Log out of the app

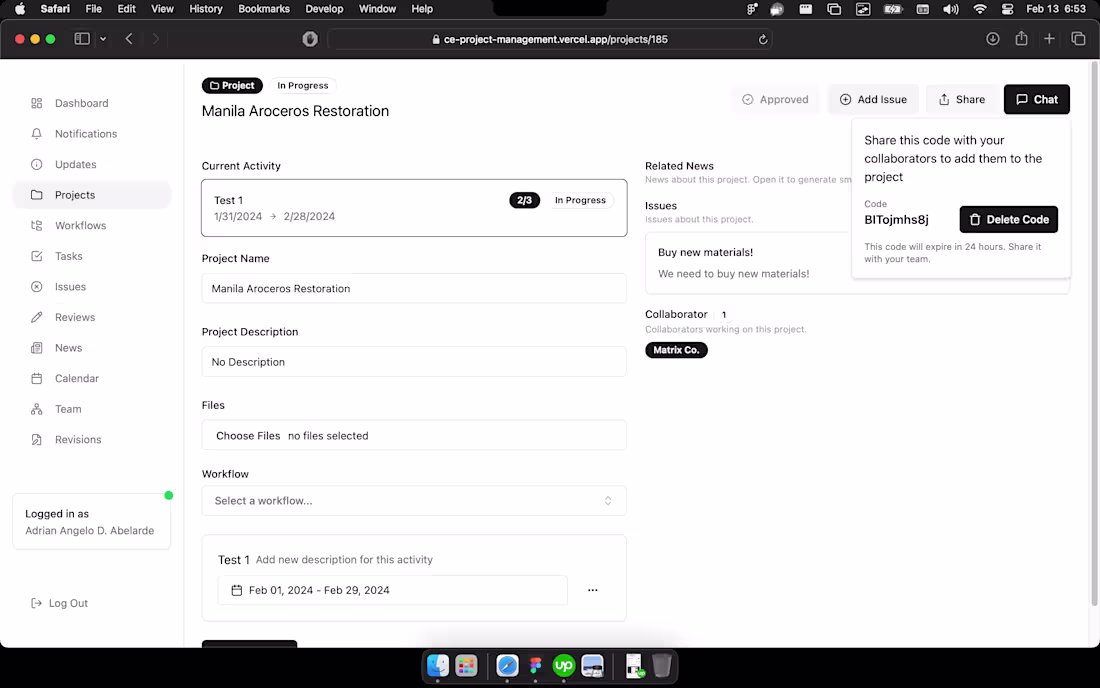[60, 603]
